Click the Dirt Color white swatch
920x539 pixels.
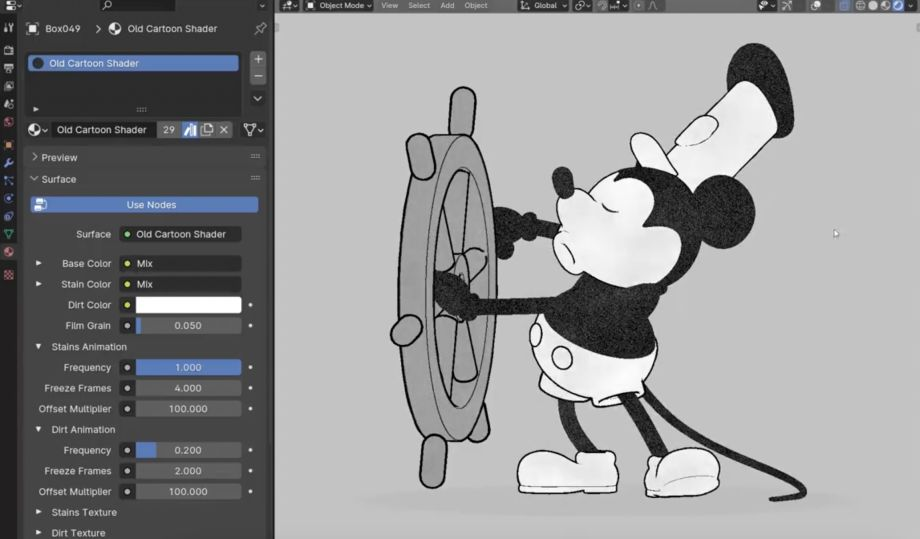click(x=188, y=305)
